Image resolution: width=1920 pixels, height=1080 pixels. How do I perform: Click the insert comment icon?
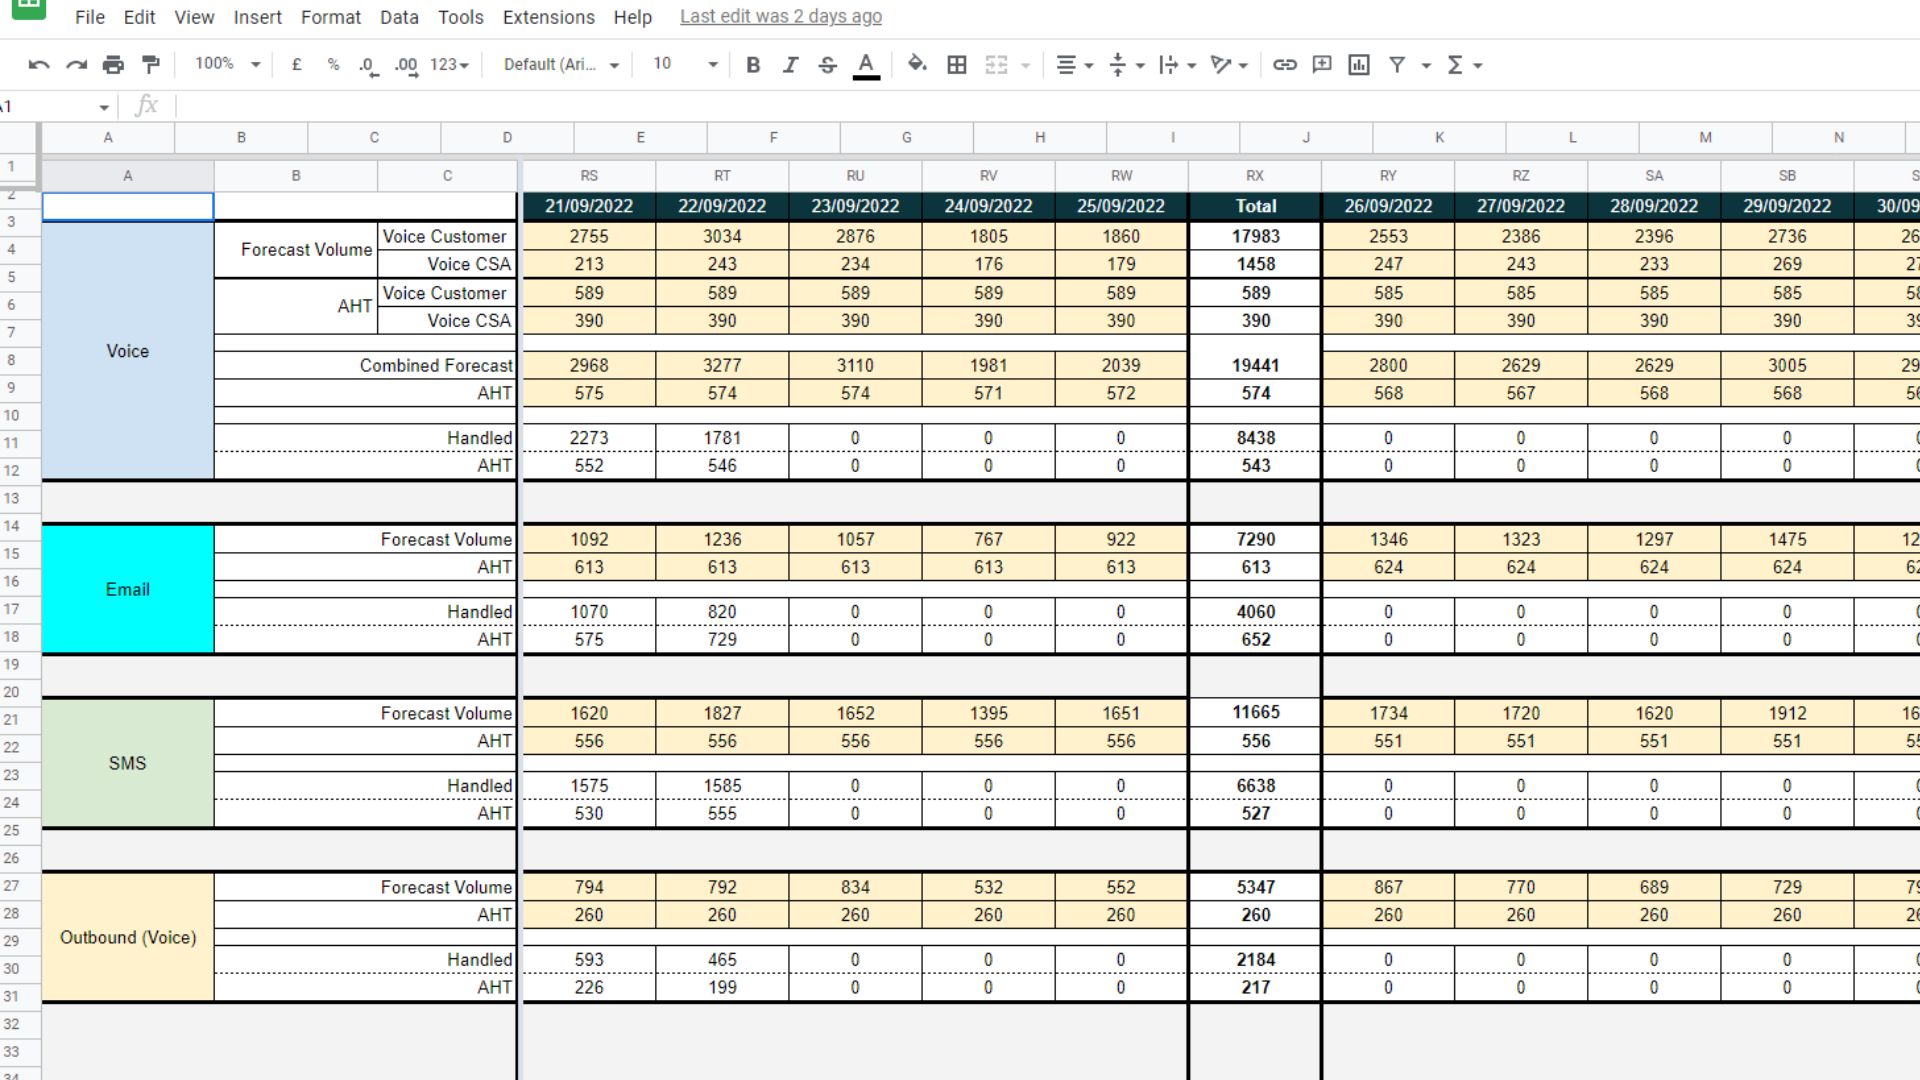(x=1321, y=65)
